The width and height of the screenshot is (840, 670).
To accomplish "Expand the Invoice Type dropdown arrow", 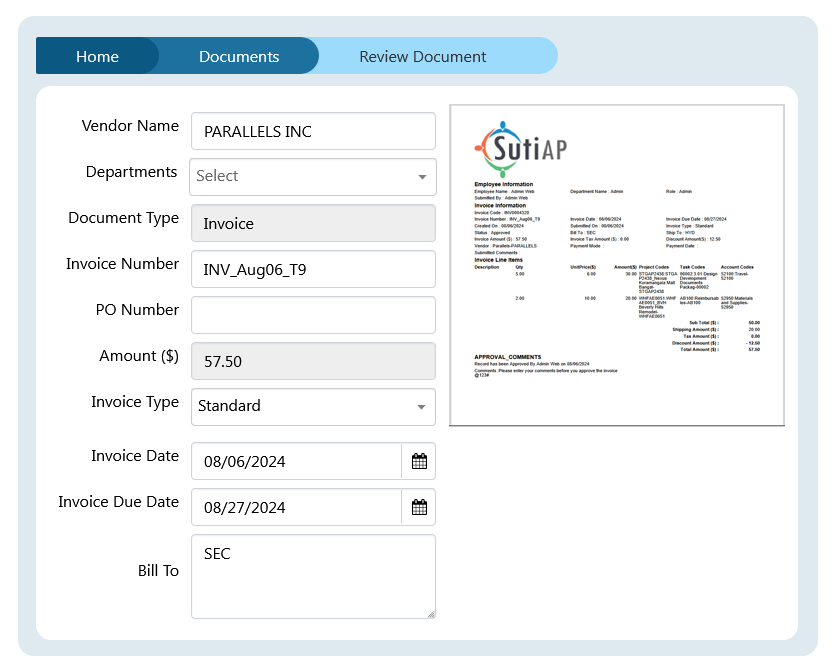I will pyautogui.click(x=422, y=407).
